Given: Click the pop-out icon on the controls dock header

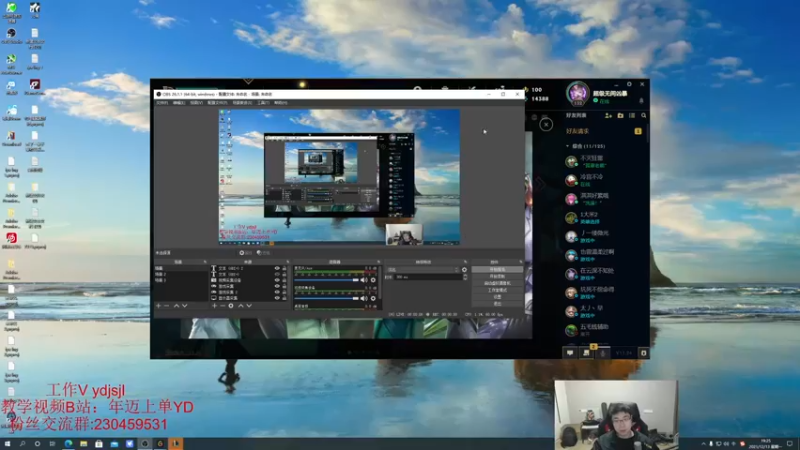Looking at the screenshot, I should click(x=520, y=262).
